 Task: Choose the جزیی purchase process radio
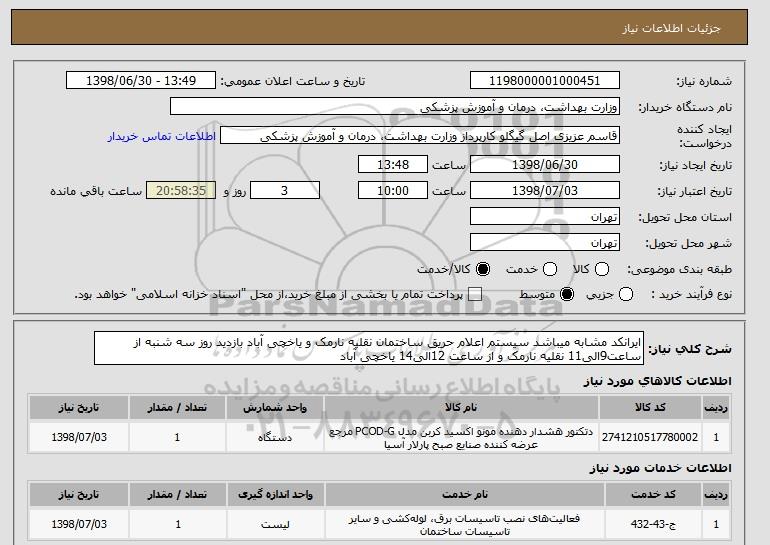click(626, 295)
